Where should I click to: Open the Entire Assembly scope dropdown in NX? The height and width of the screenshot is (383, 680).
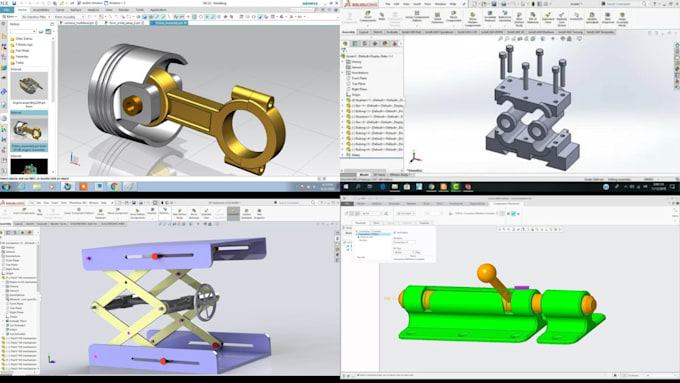(69, 16)
